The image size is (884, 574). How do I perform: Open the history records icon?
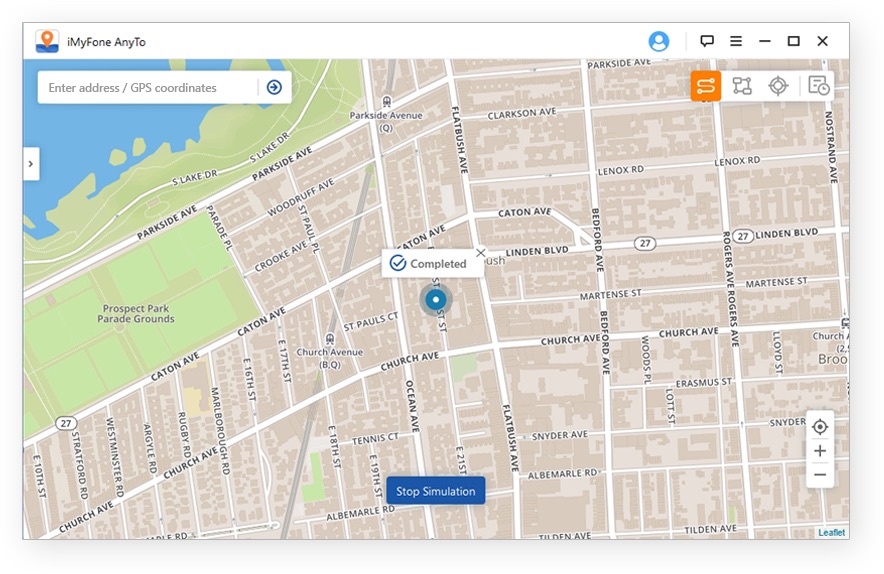[819, 86]
